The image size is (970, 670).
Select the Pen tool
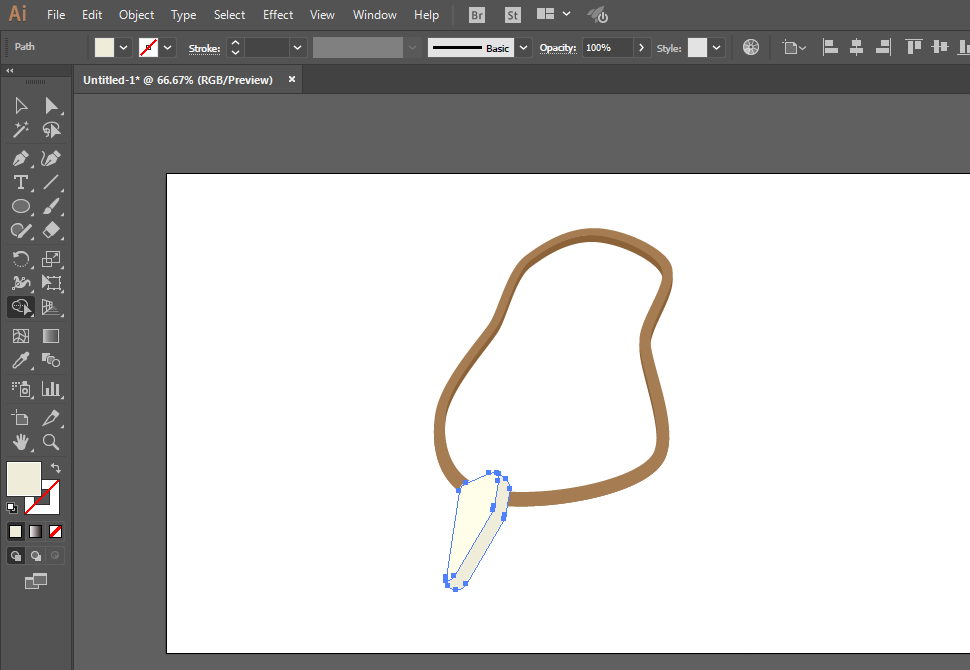click(x=21, y=158)
